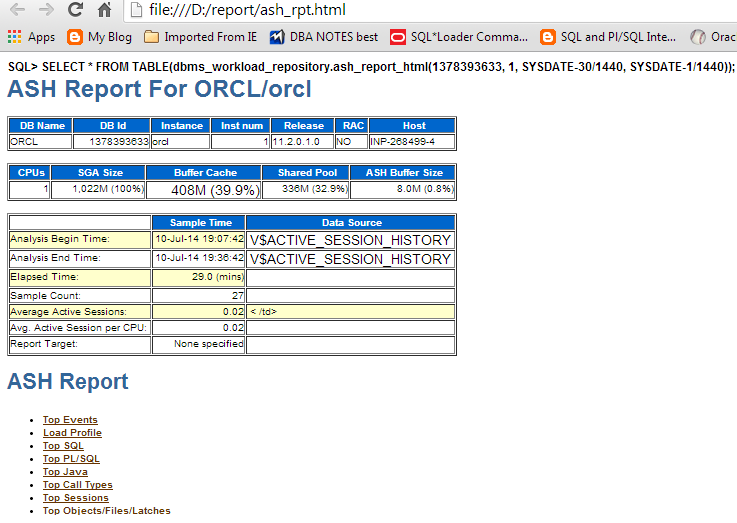Screen dimensions: 737x523
Task: Click the INP-268499-4 host cell
Action: [x=413, y=141]
